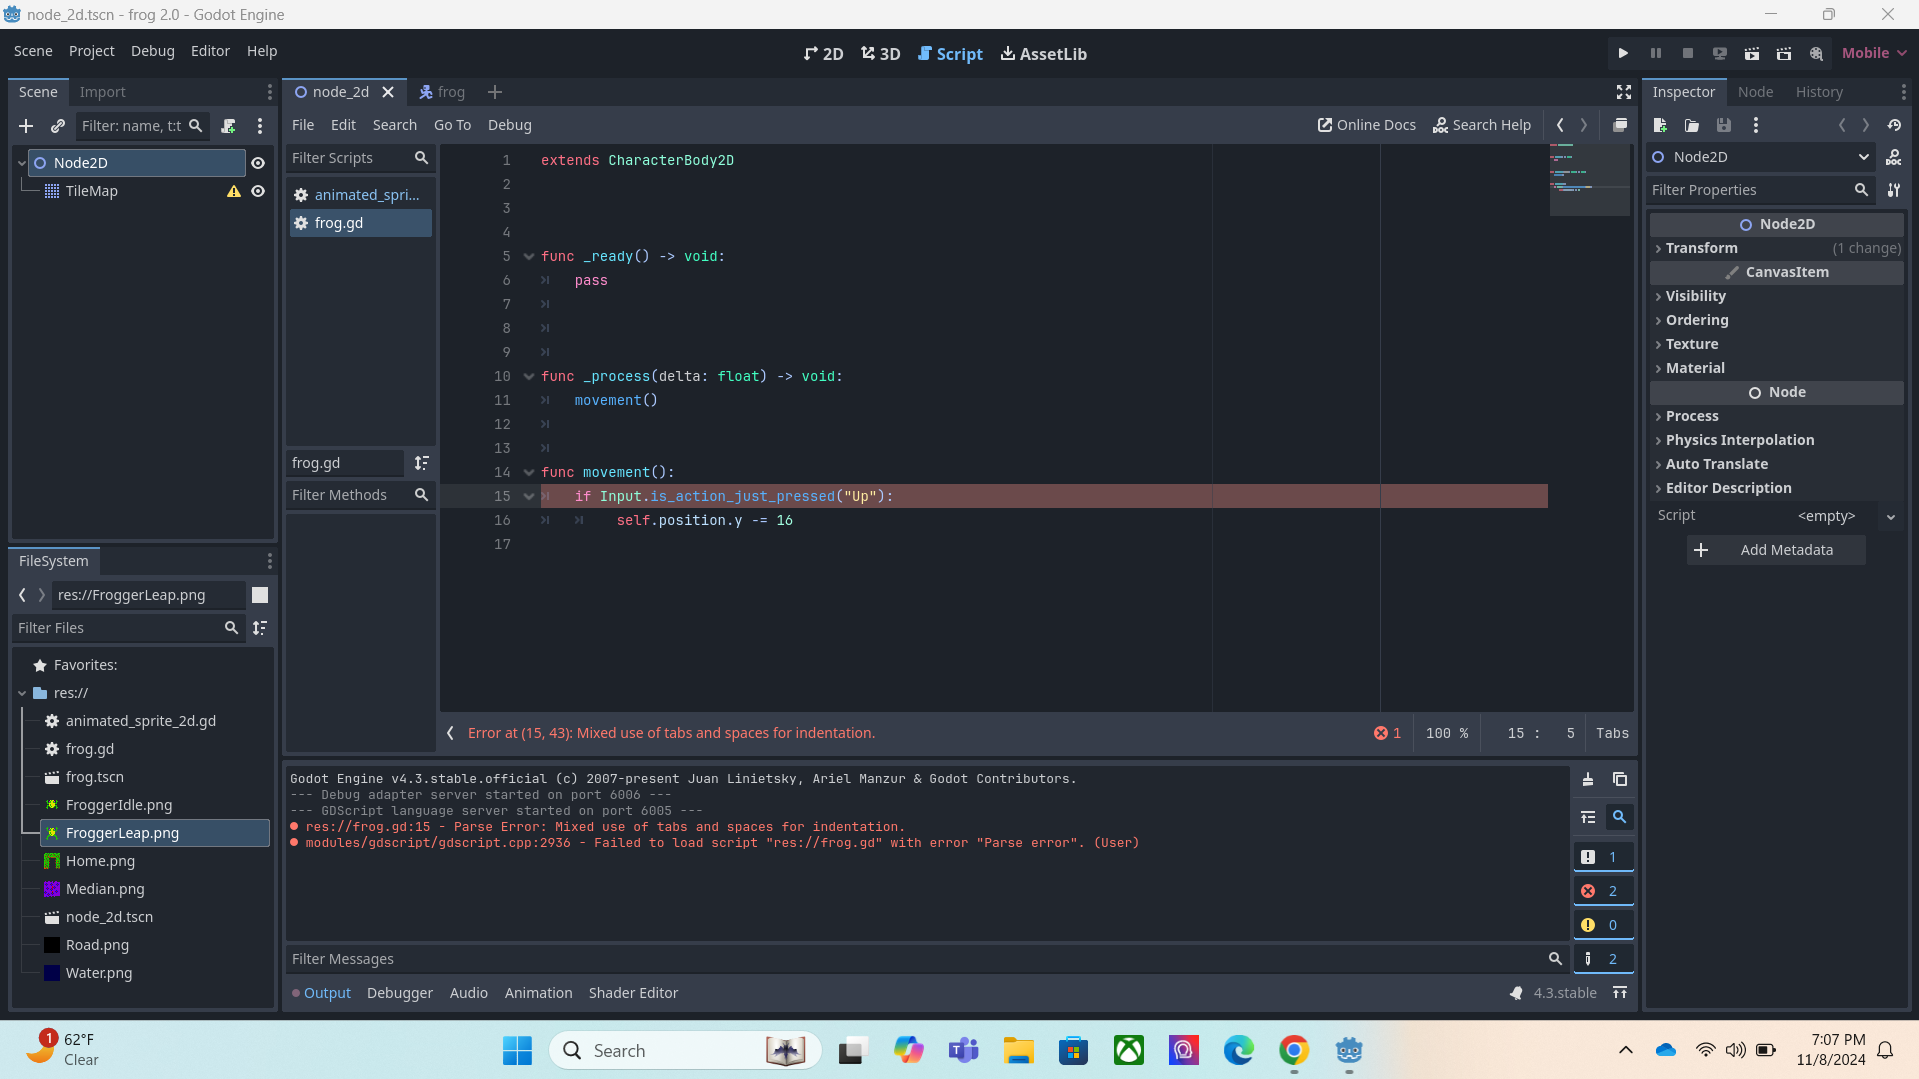Clear the output log
The image size is (1919, 1079).
coord(1588,780)
